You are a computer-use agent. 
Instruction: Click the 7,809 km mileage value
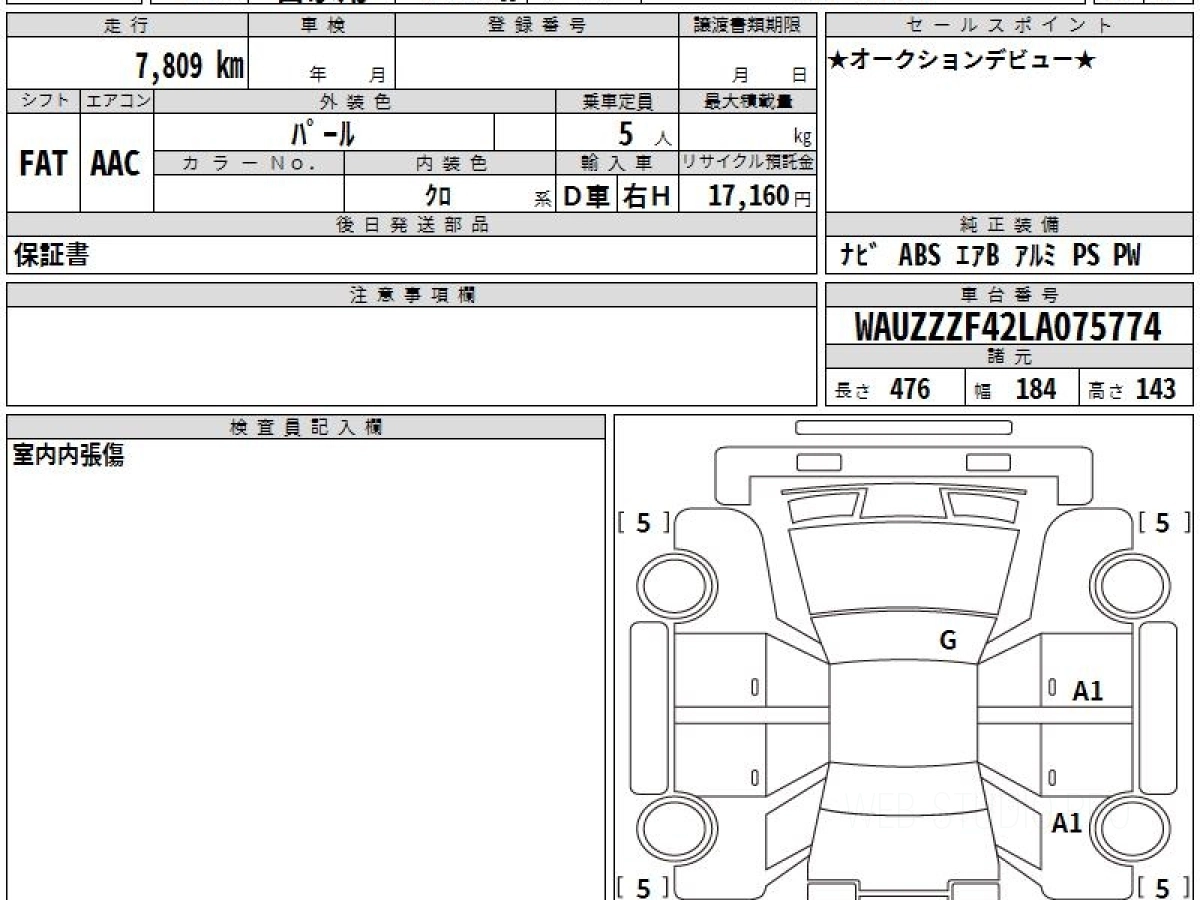[189, 66]
